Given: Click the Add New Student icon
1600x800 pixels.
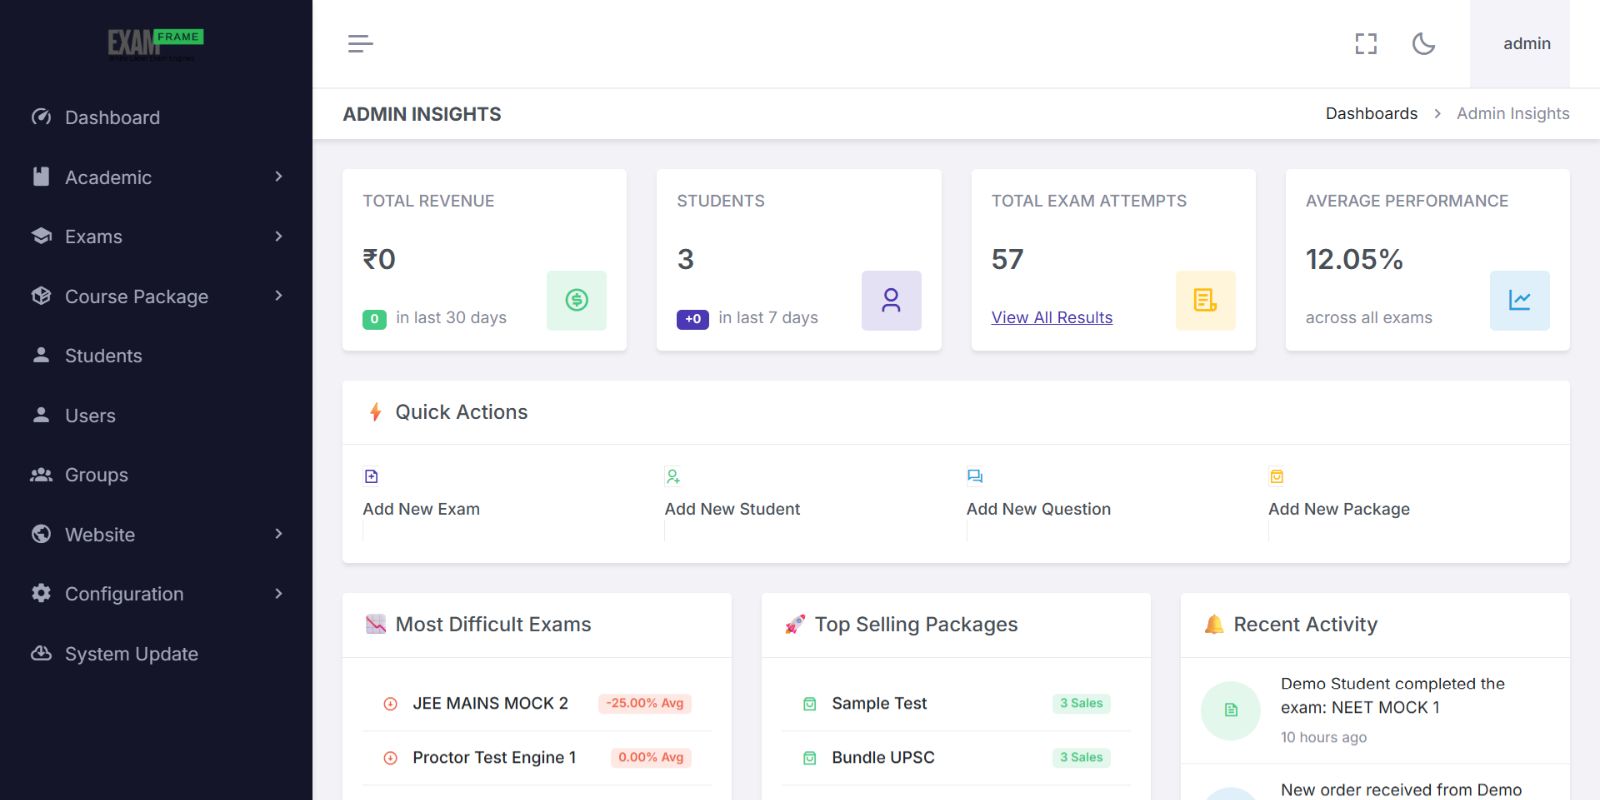Looking at the screenshot, I should click(x=673, y=477).
